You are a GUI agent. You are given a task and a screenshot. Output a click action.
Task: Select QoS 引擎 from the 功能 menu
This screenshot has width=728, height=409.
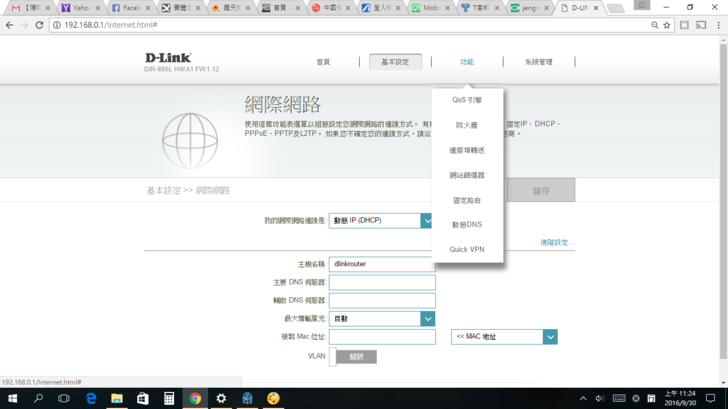point(467,100)
